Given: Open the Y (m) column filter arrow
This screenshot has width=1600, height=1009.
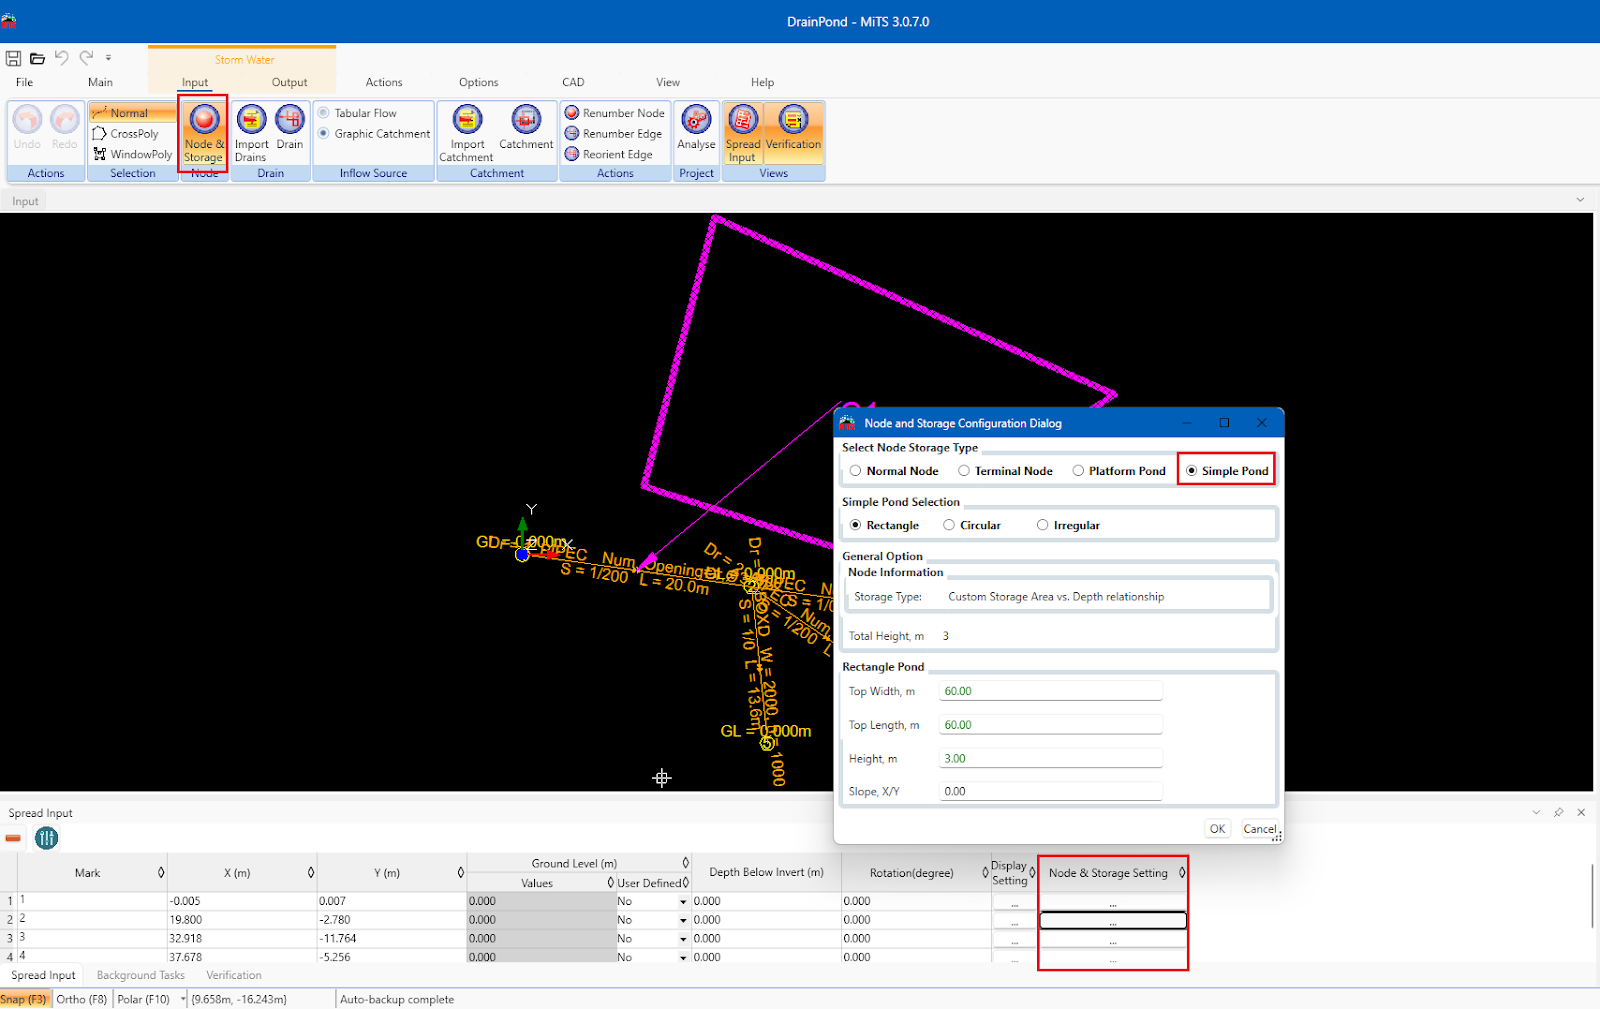Looking at the screenshot, I should (461, 873).
